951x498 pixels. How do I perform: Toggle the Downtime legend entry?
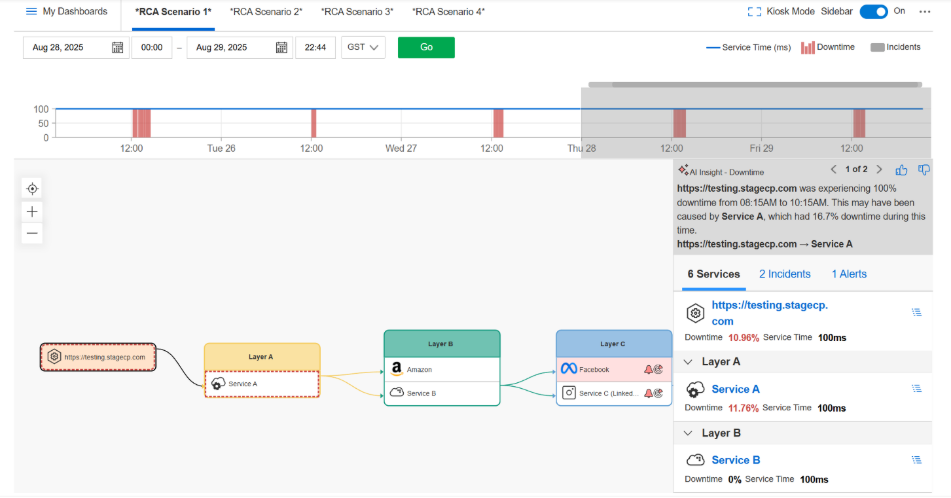[828, 47]
